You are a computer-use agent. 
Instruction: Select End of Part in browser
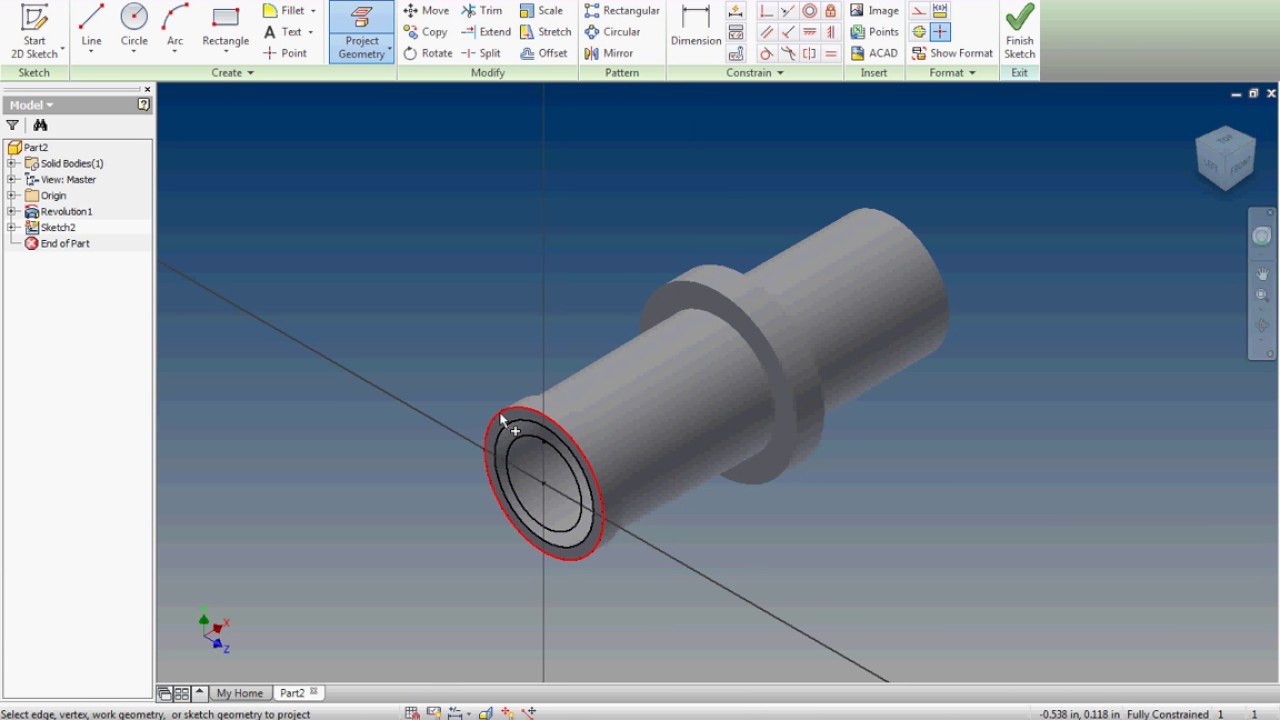click(x=57, y=243)
